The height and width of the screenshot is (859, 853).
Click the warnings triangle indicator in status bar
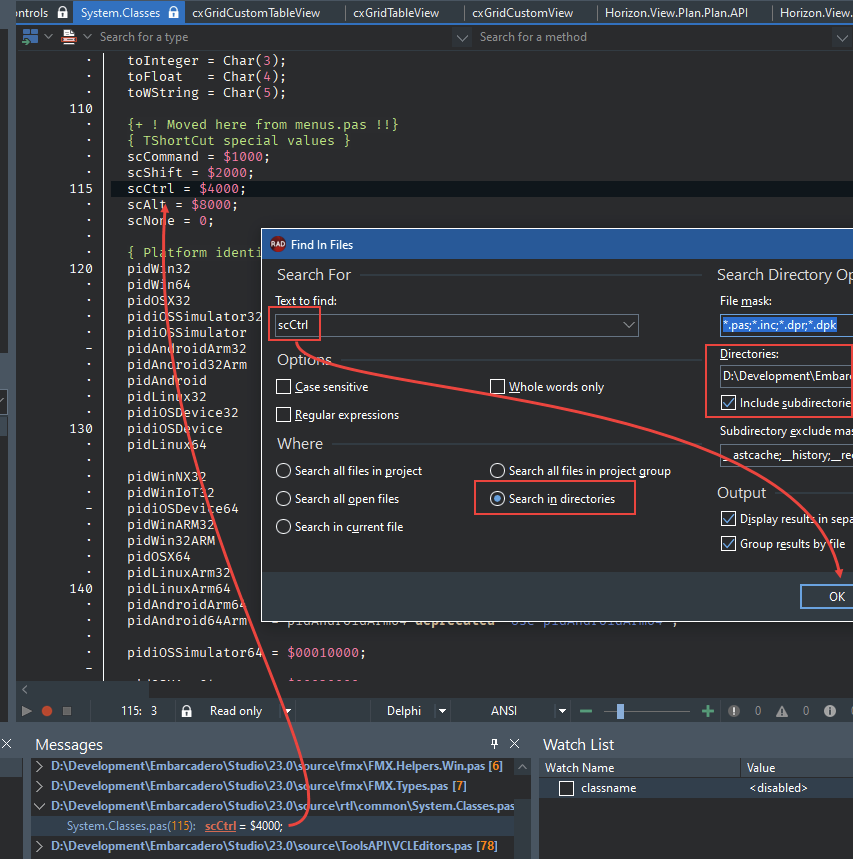tap(781, 711)
